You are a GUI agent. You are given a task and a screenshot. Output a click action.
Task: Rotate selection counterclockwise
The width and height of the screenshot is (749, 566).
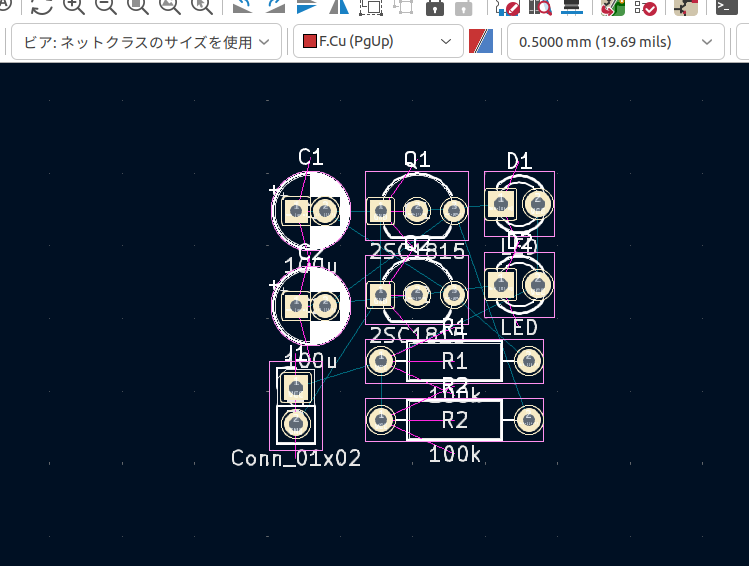click(241, 7)
